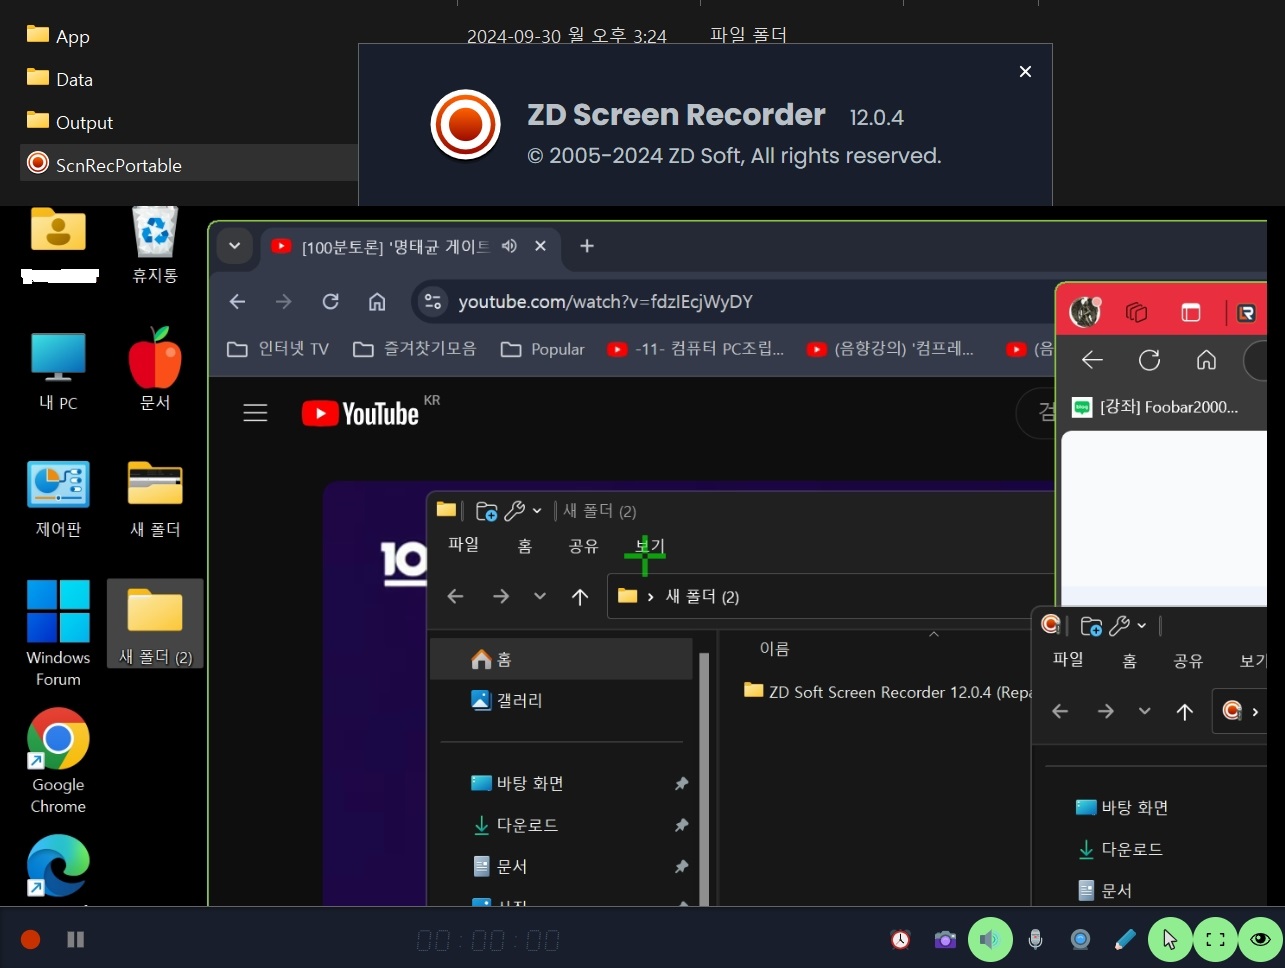Go up one folder in 새 폴더 (2) Explorer
Viewport: 1285px width, 968px height.
[580, 596]
